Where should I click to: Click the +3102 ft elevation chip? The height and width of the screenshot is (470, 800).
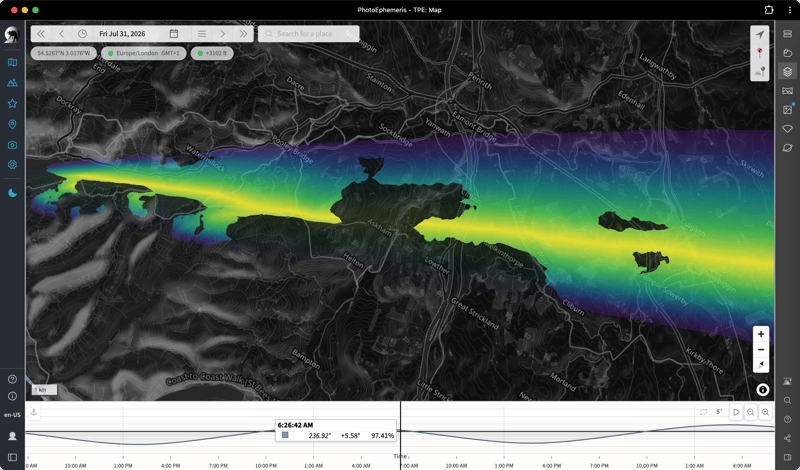coord(212,53)
